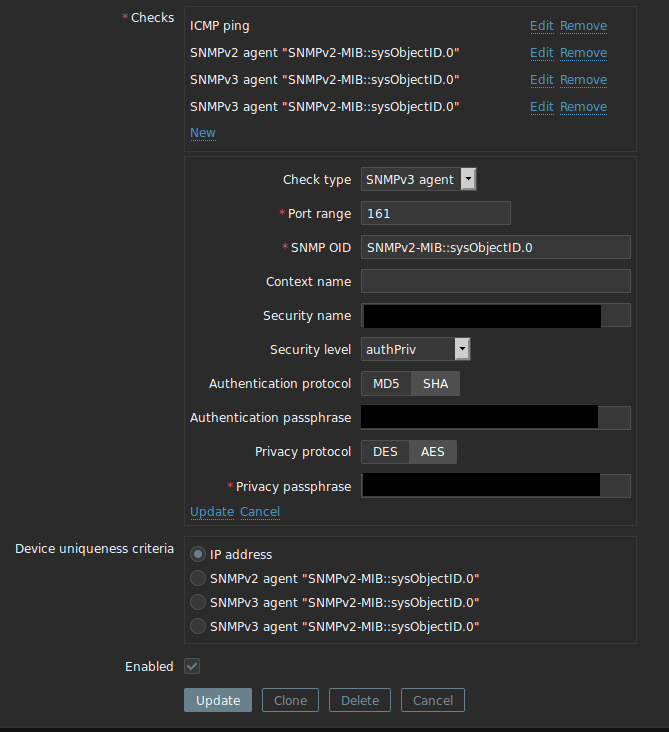Edit the ICMP ping check
Screen dimensions: 669x732
tap(541, 26)
